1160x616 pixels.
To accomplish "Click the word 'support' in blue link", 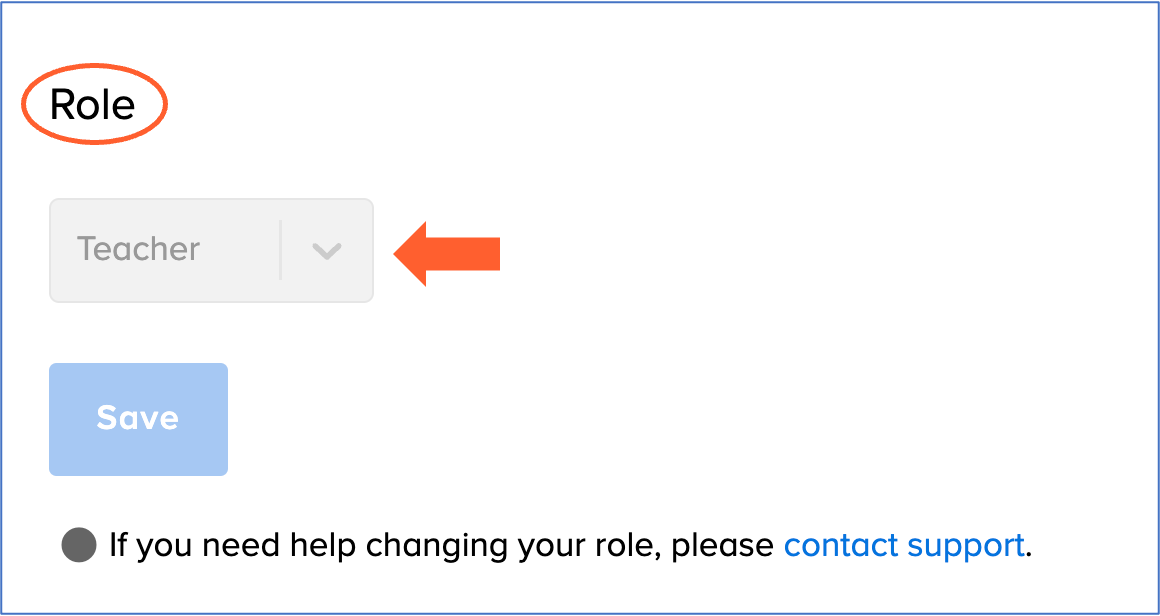I will point(964,546).
